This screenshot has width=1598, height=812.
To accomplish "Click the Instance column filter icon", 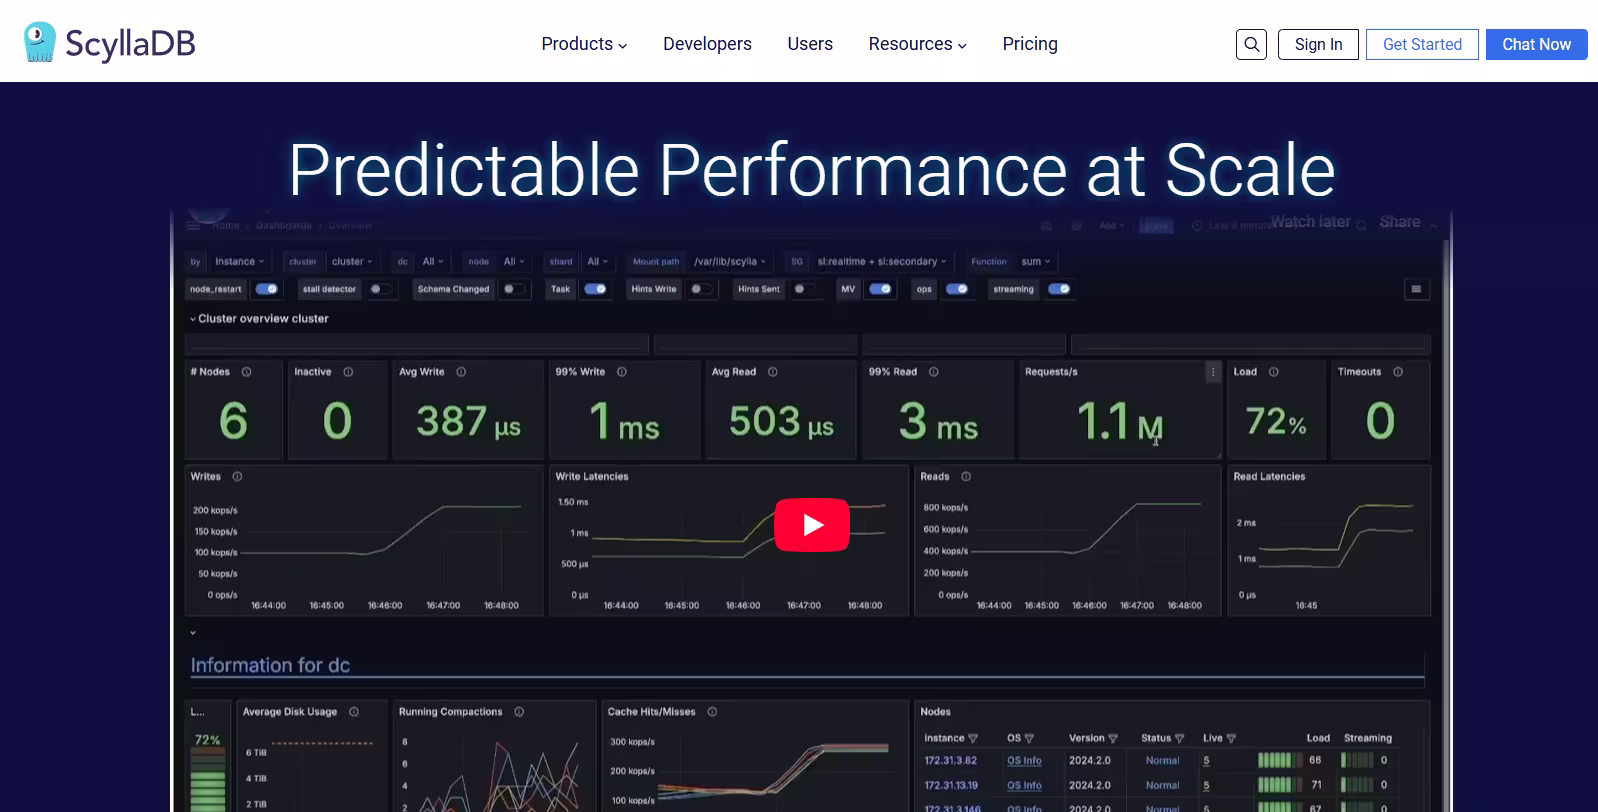I will (973, 738).
